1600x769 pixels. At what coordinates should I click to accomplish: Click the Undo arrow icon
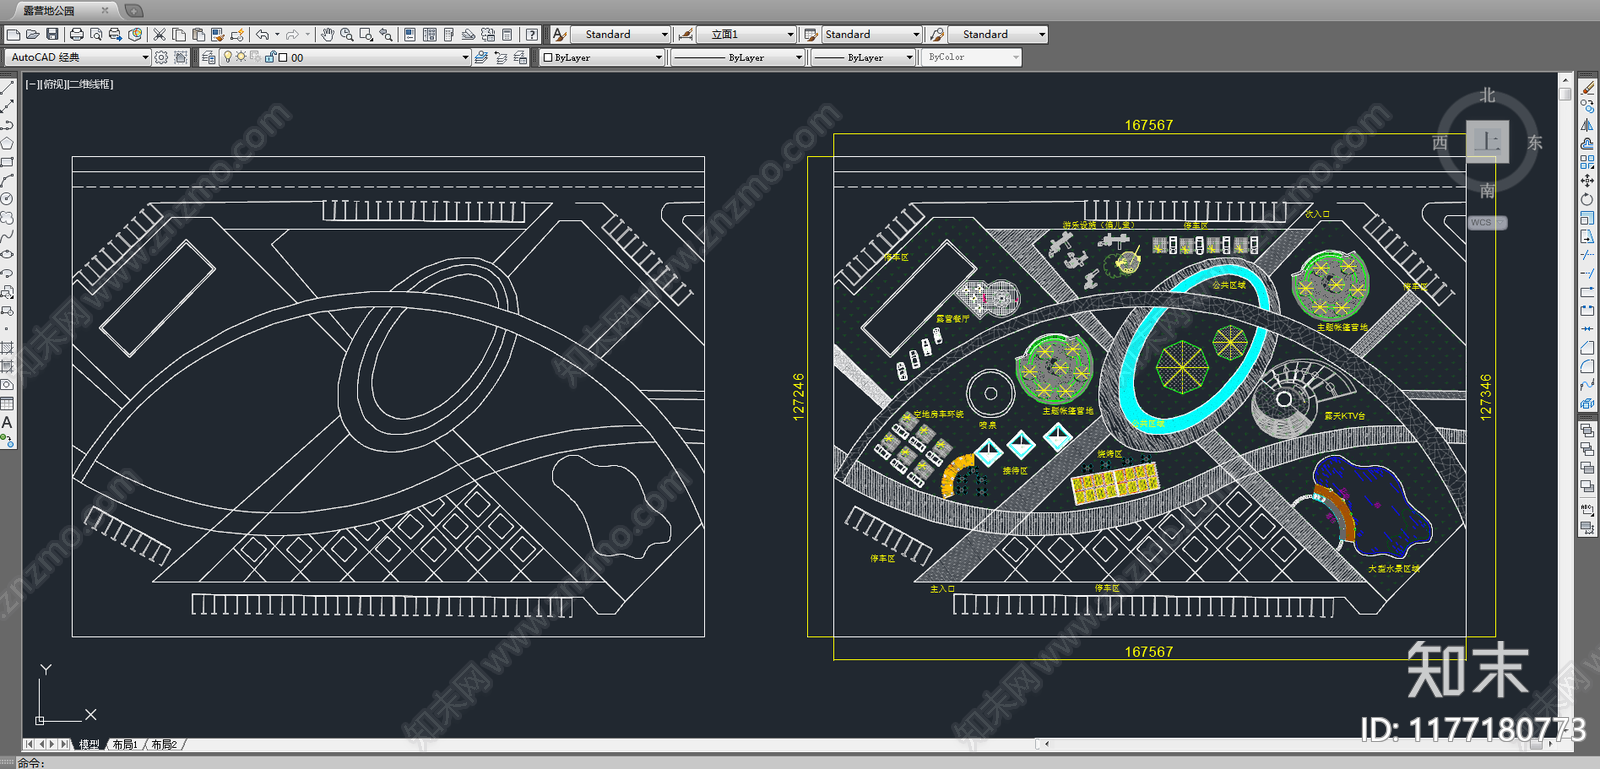pyautogui.click(x=262, y=34)
